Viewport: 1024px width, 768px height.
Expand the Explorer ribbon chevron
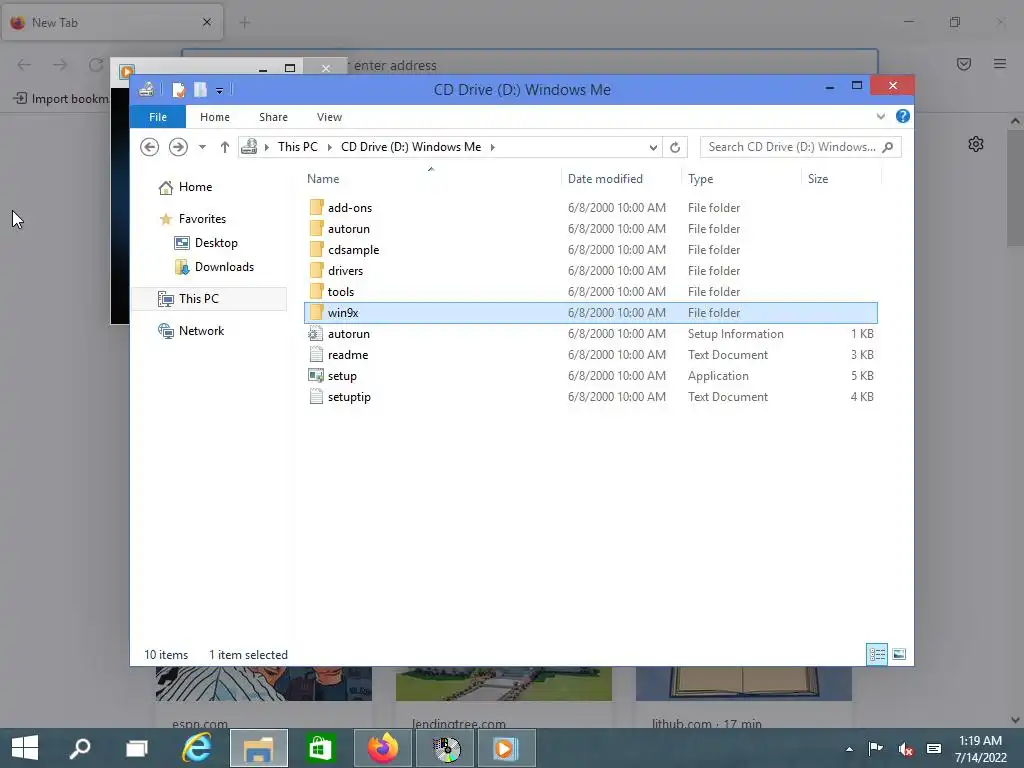880,116
